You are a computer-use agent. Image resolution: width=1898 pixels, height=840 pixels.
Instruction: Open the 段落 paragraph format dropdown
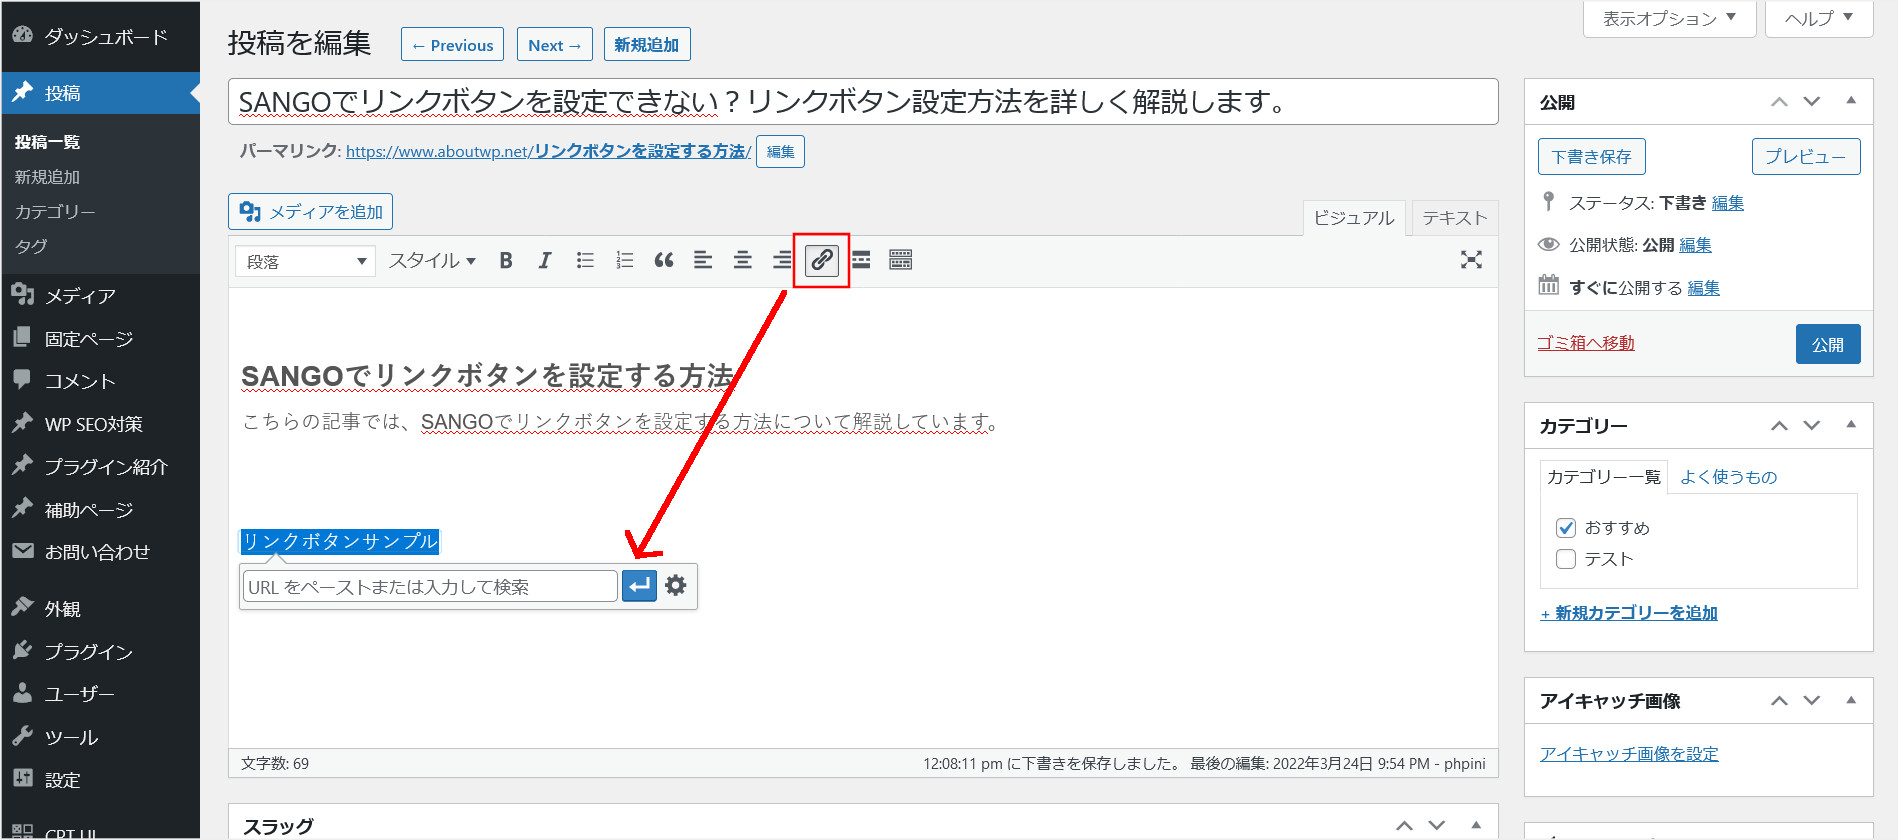306,262
